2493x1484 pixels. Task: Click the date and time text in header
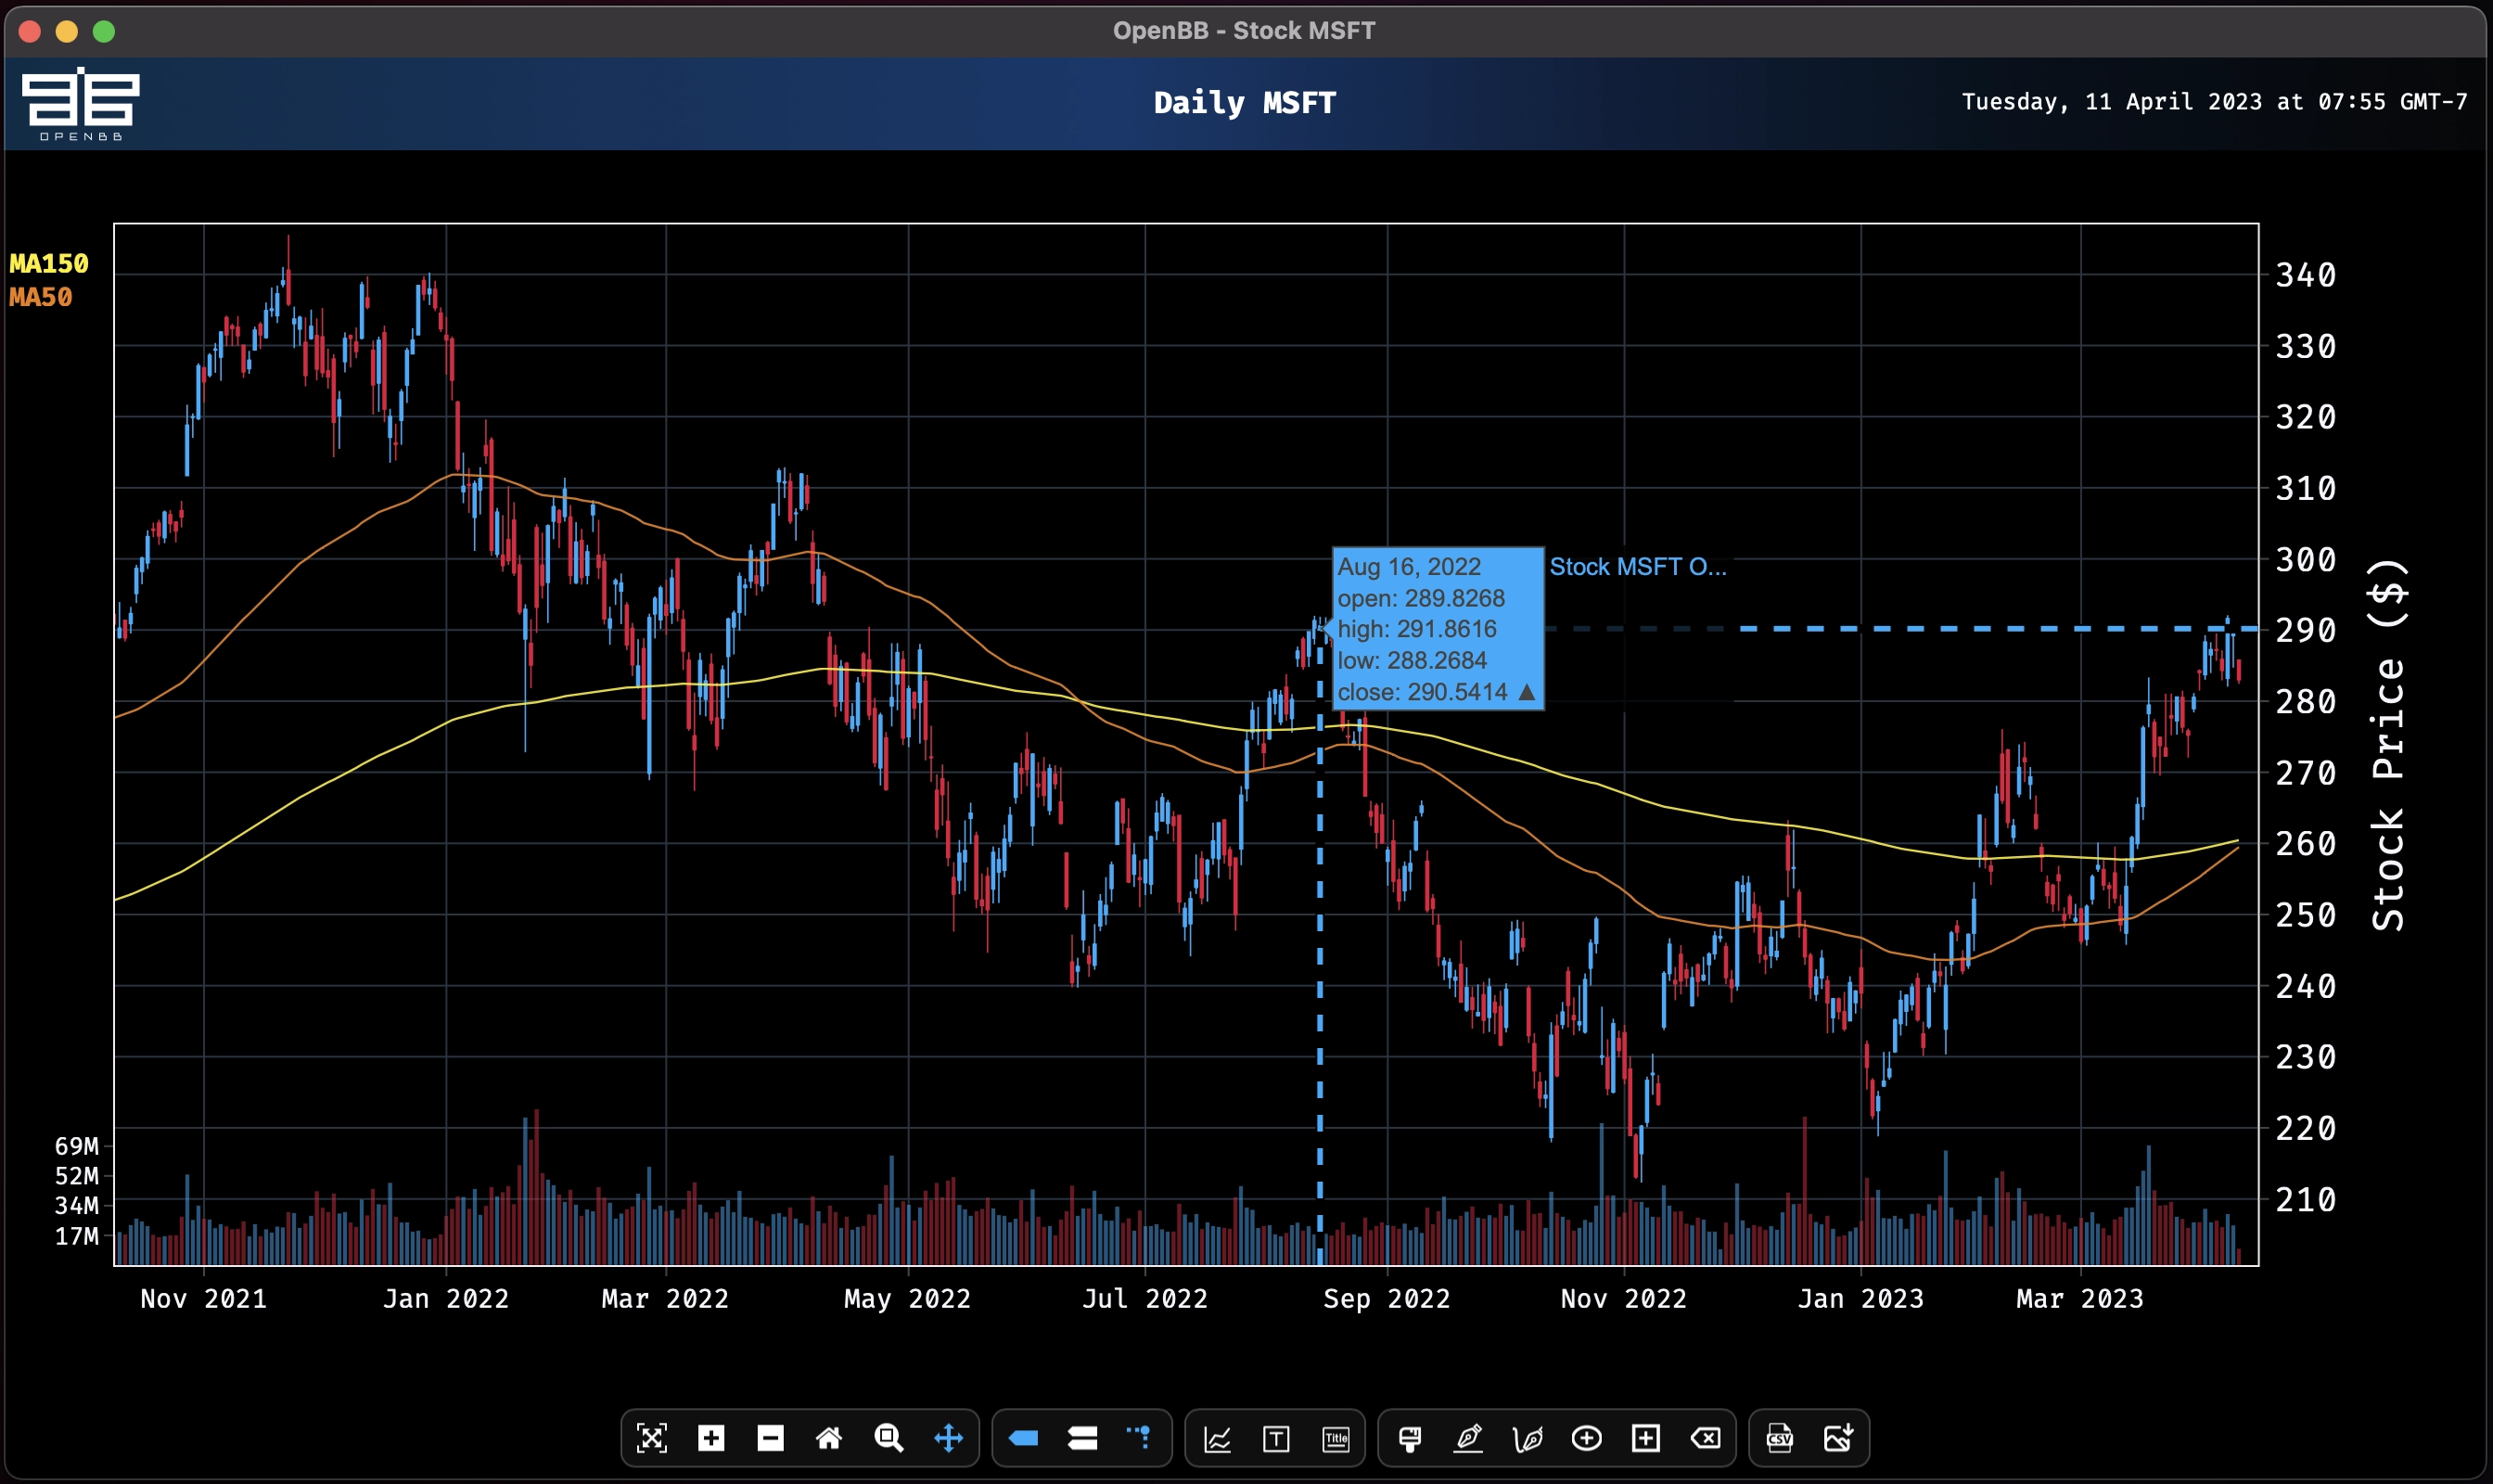(x=2214, y=102)
